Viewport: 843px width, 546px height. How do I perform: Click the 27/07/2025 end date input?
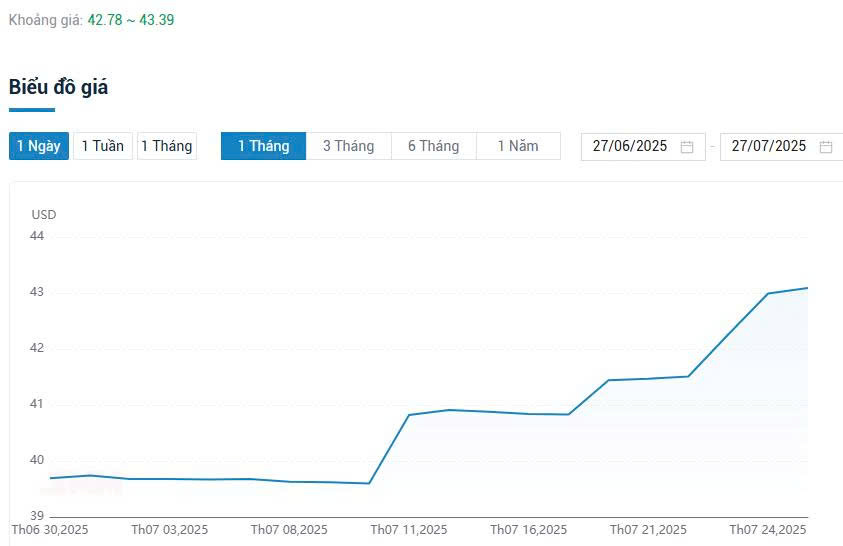(x=768, y=146)
